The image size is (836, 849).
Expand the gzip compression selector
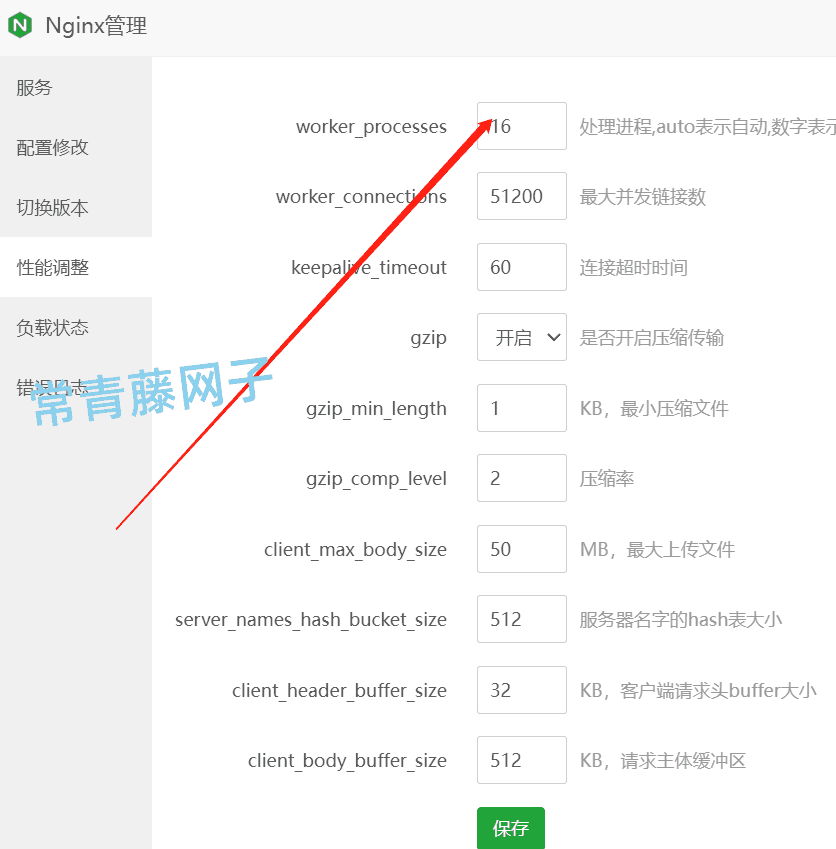click(x=521, y=337)
